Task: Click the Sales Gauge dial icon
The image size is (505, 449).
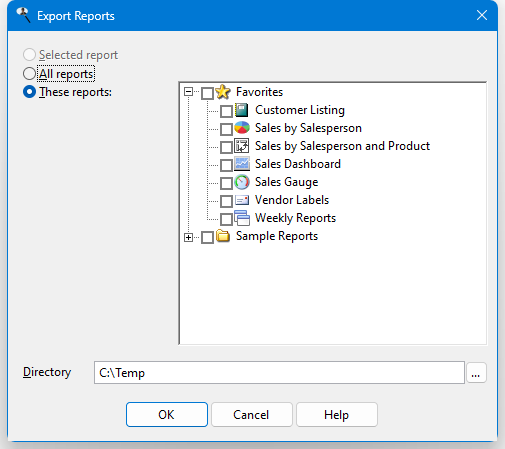Action: pyautogui.click(x=242, y=182)
